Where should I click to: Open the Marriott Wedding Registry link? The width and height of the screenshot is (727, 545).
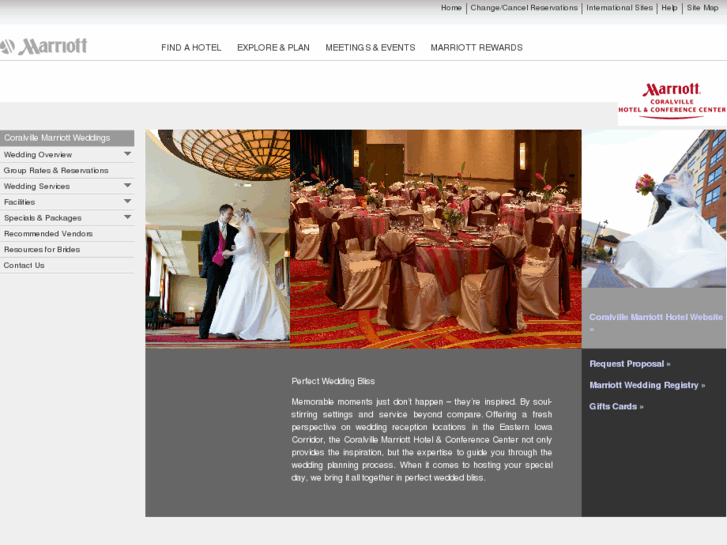[647, 385]
